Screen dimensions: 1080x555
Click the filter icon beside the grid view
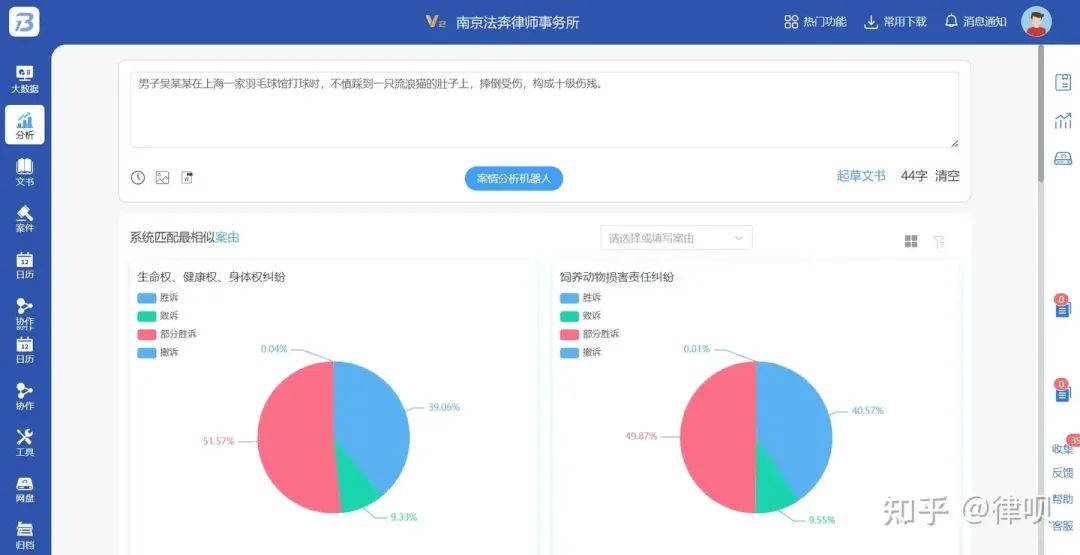pyautogui.click(x=938, y=241)
